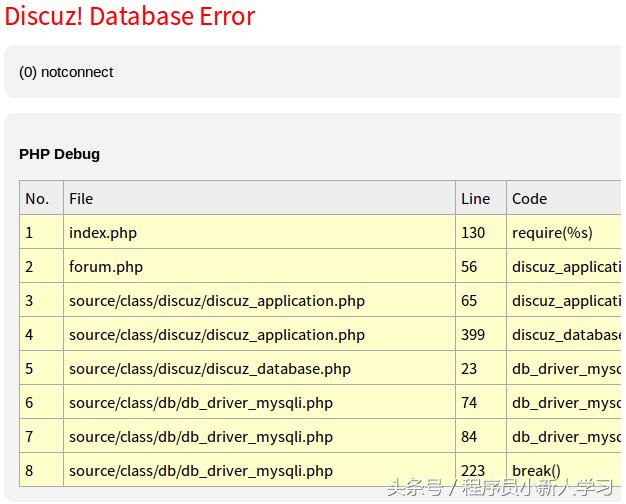Click line number 130 cell
Image resolution: width=626 pixels, height=504 pixels.
coord(473,232)
